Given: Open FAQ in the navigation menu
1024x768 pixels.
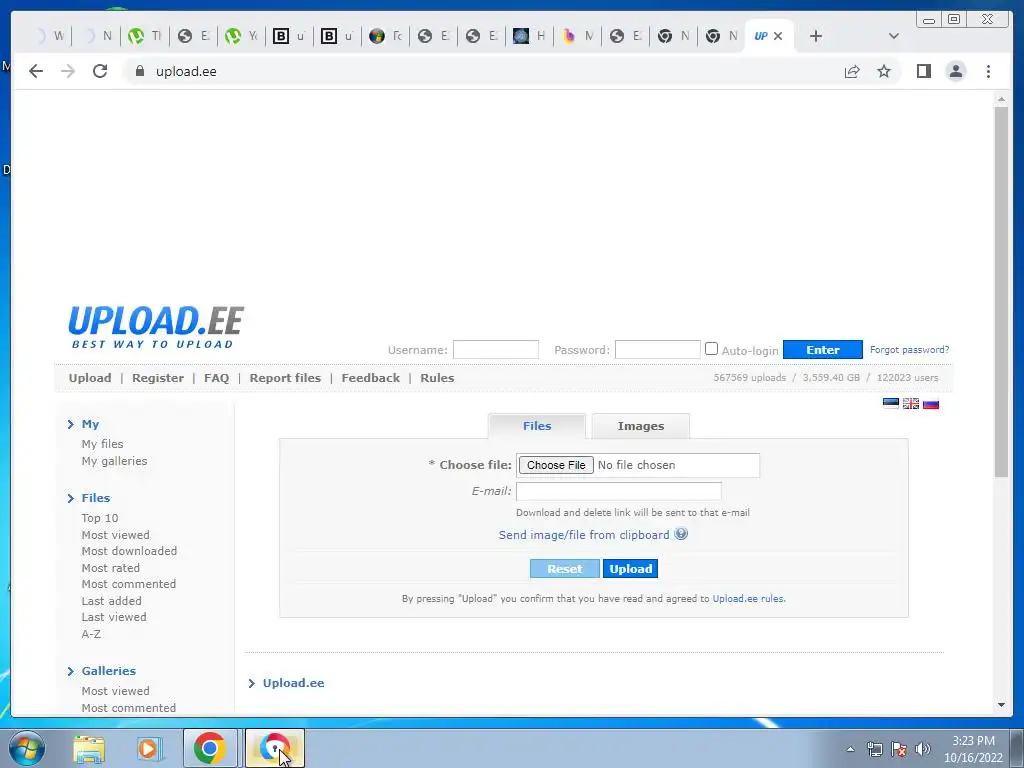Looking at the screenshot, I should 216,378.
